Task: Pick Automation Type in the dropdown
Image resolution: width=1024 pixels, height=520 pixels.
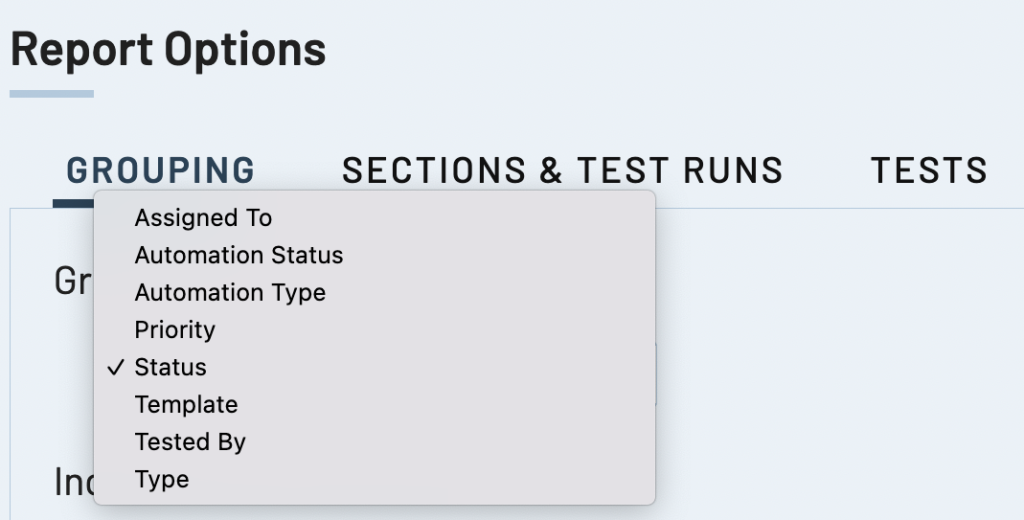Action: (x=230, y=293)
